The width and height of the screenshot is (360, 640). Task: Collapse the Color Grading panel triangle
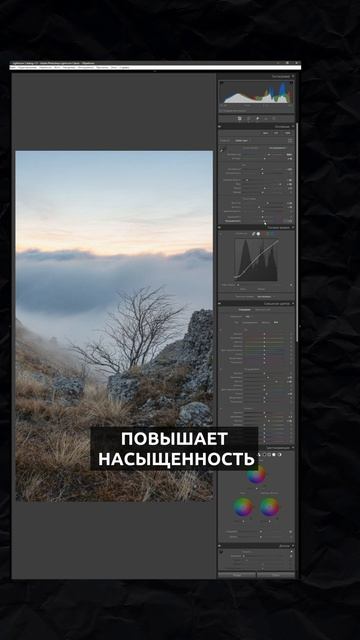coord(293,448)
